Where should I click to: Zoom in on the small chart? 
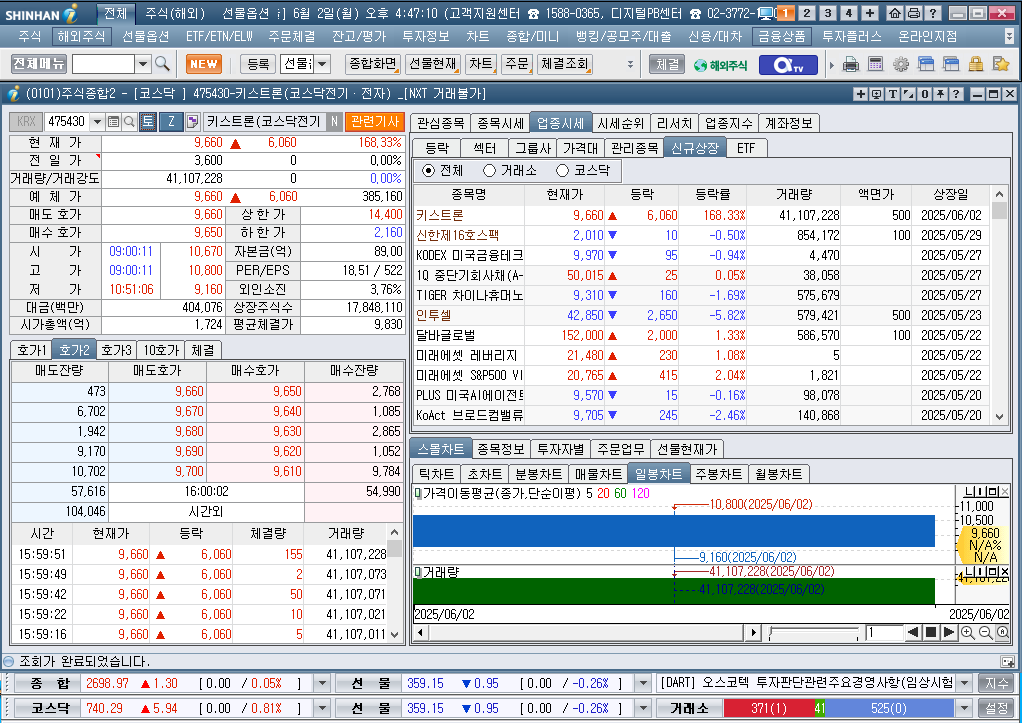[968, 632]
